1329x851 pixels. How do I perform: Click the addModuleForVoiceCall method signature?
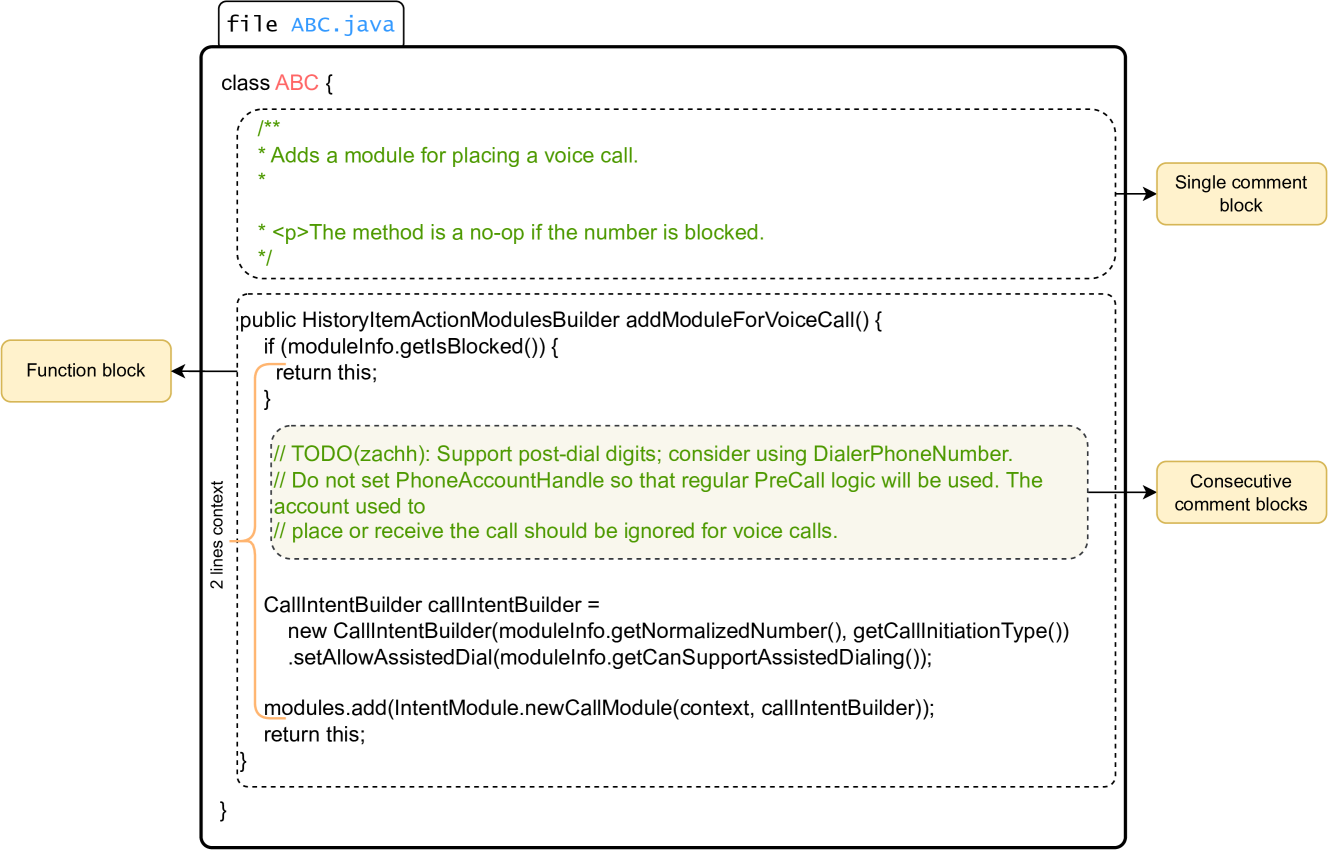click(x=562, y=321)
